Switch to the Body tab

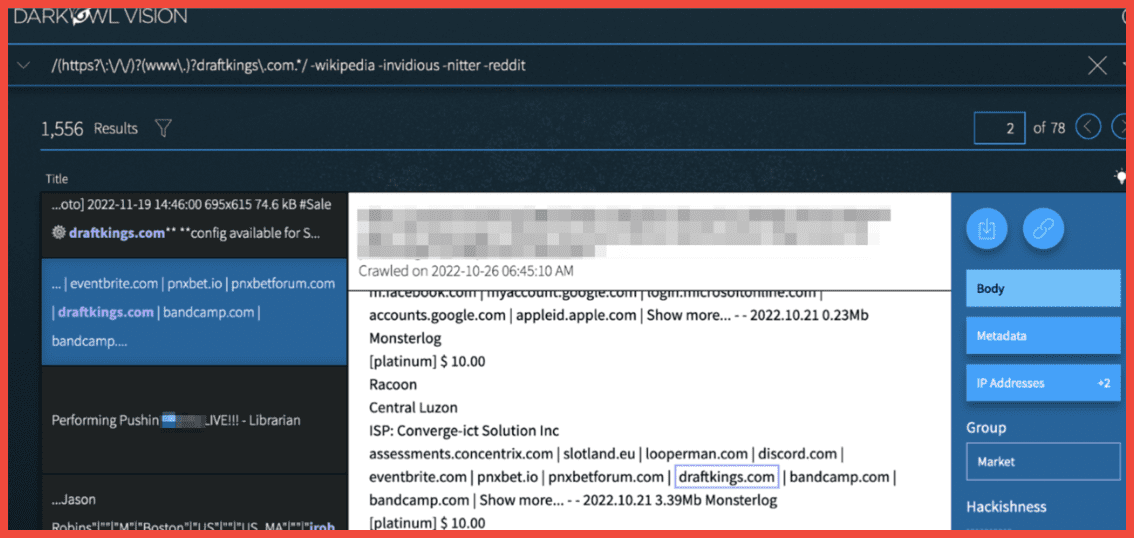click(1043, 289)
